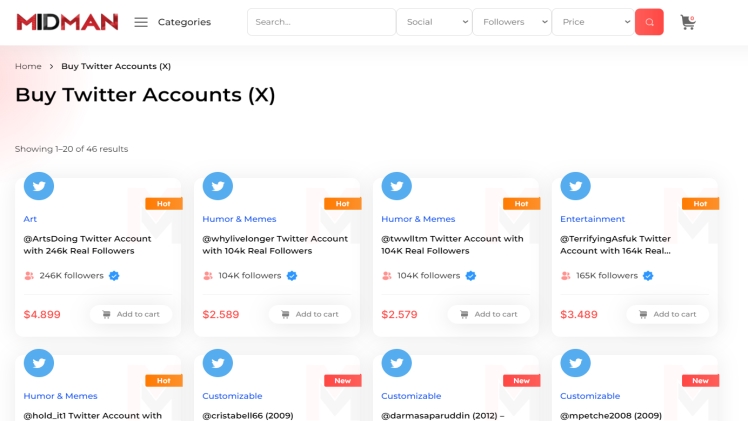Expand the Price dropdown filter

pos(593,22)
